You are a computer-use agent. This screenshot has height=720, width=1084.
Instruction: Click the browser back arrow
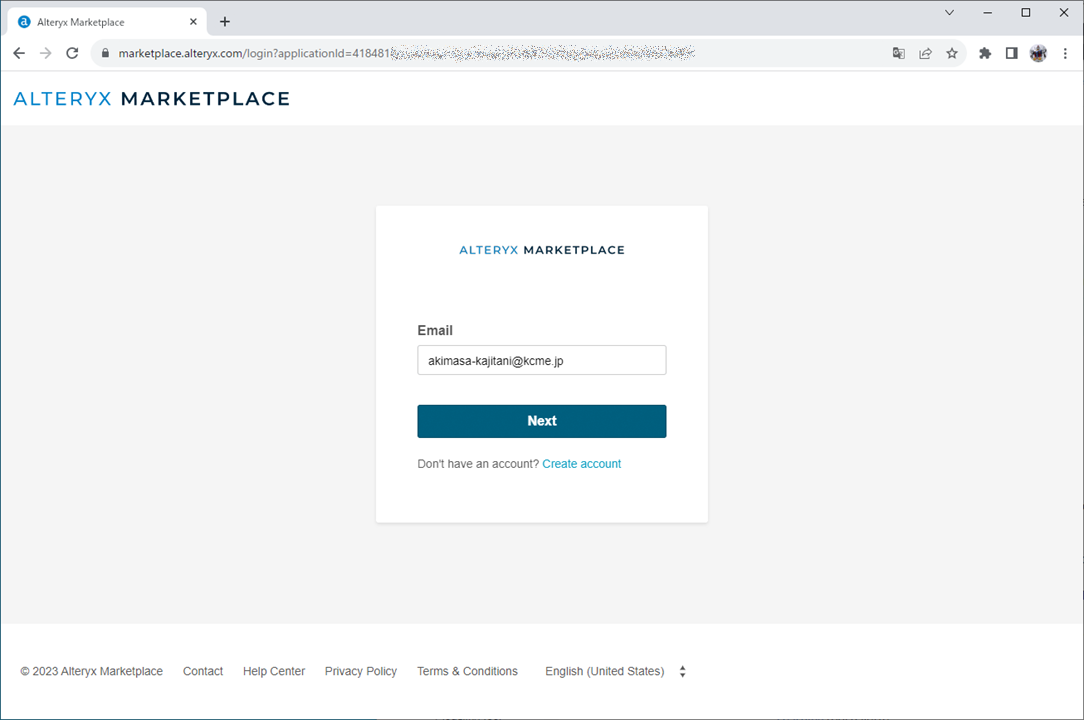click(x=19, y=53)
